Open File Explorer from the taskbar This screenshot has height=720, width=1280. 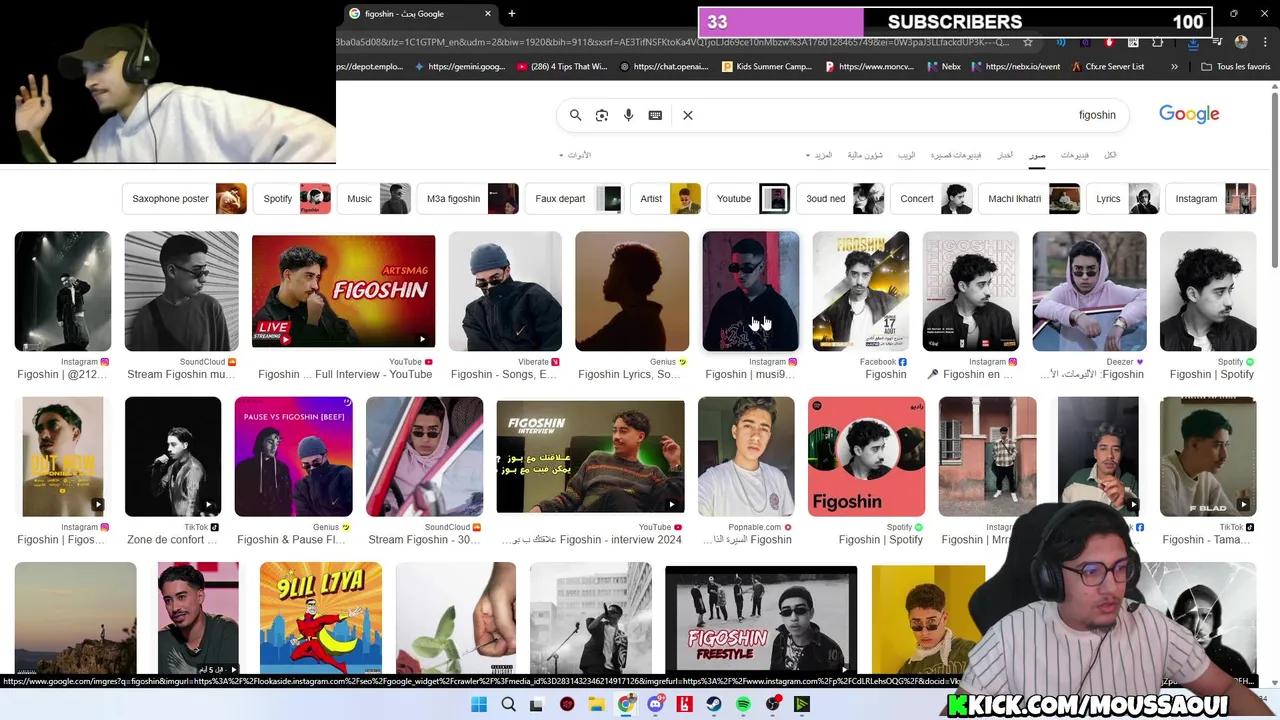(597, 705)
